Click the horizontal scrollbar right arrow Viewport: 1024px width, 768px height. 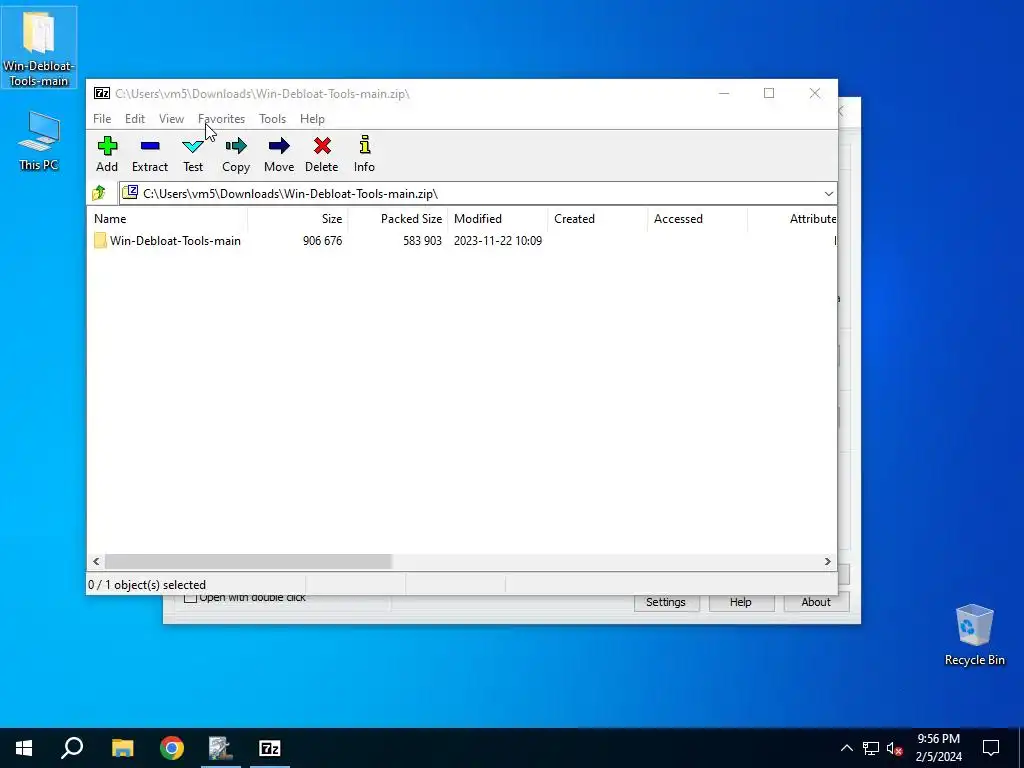tap(827, 562)
